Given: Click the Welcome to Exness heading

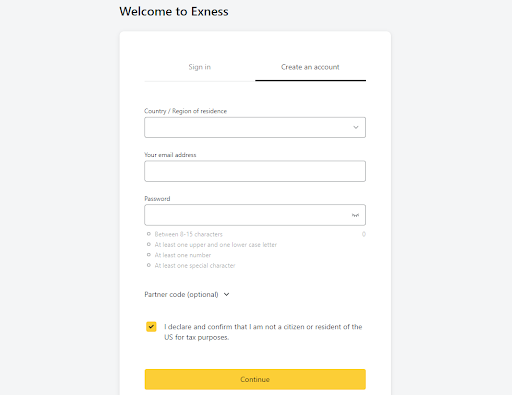Looking at the screenshot, I should click(174, 11).
